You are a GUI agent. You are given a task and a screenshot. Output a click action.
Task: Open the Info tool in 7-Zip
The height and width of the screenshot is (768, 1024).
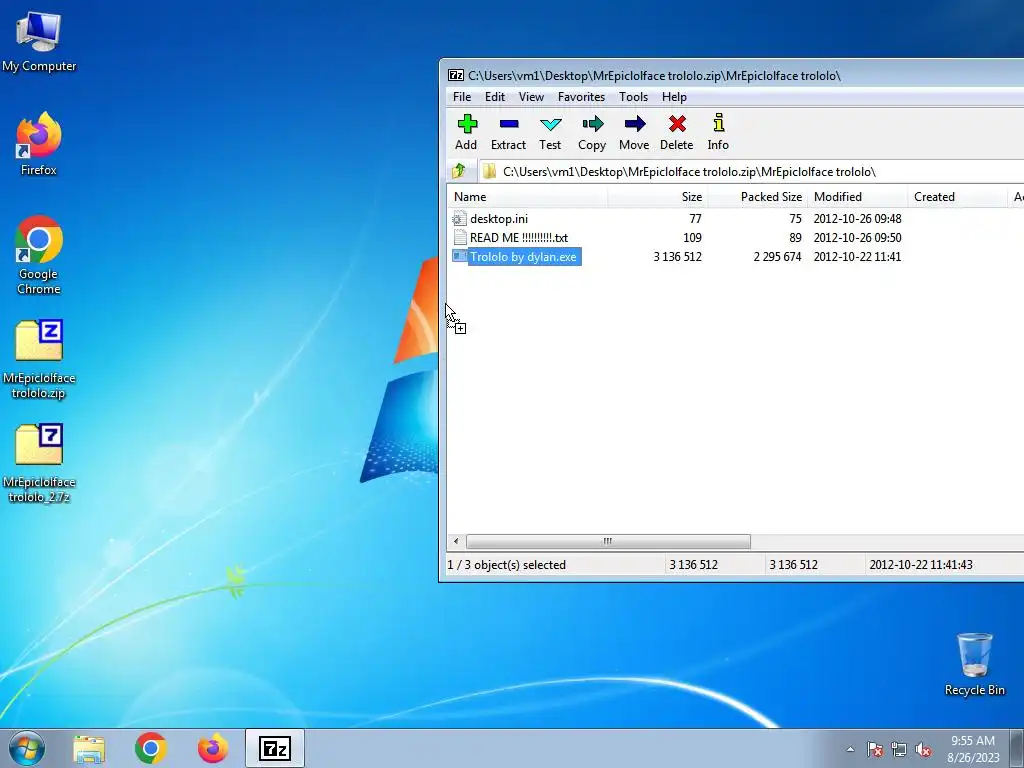coord(718,123)
